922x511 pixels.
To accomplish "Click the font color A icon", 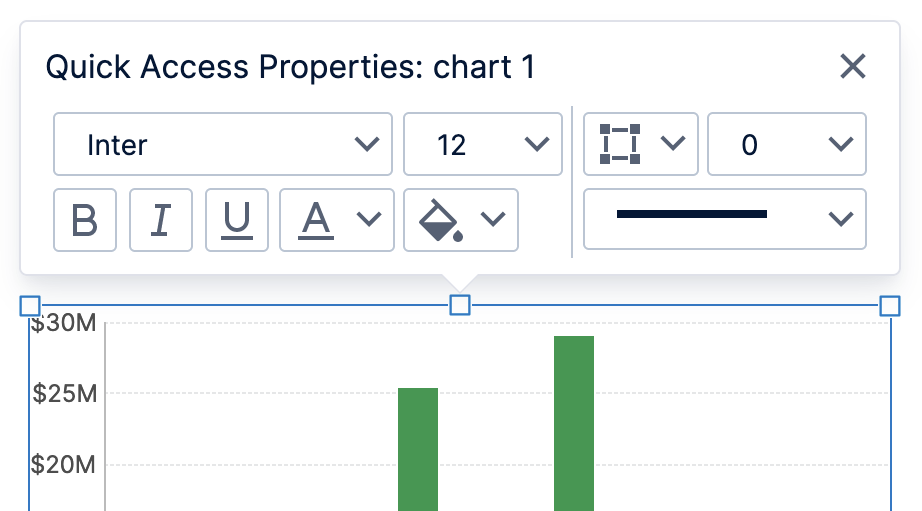I will pyautogui.click(x=316, y=220).
